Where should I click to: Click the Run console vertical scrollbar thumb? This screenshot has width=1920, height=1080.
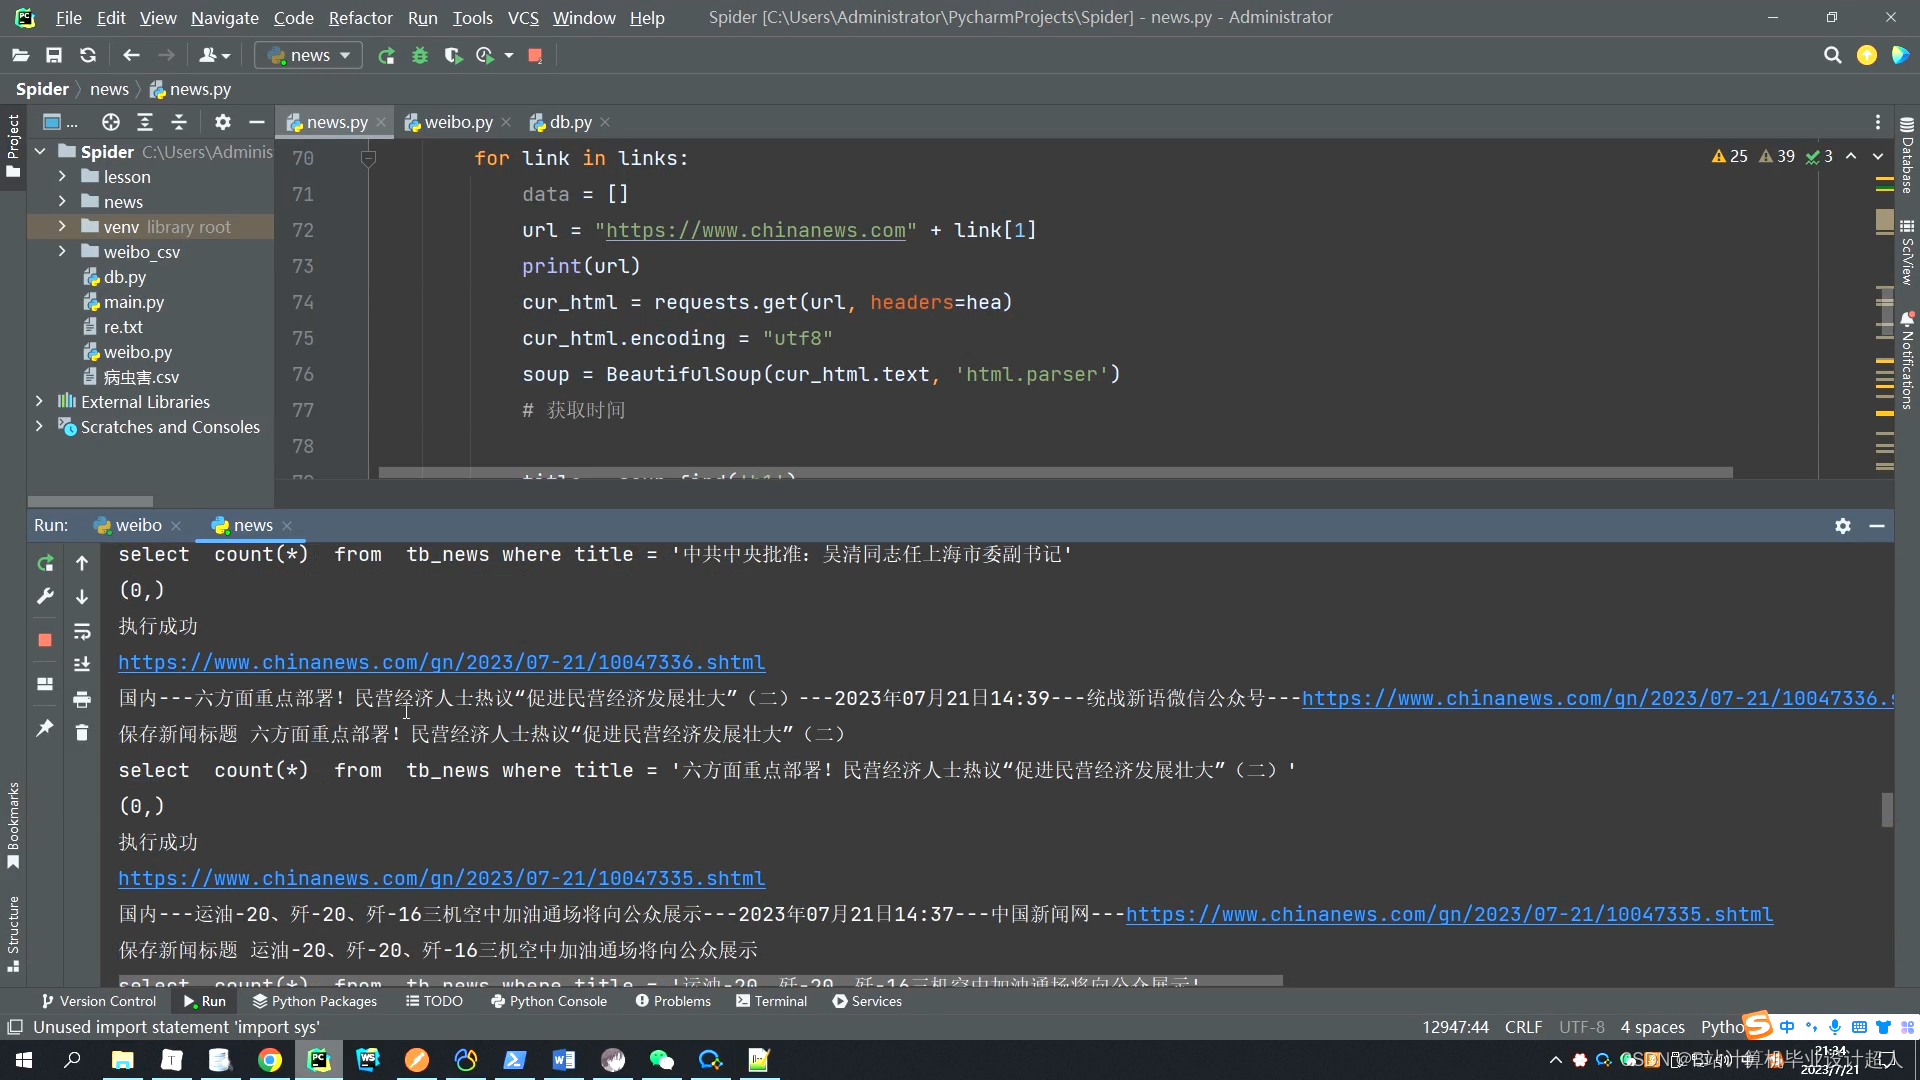[x=1887, y=809]
